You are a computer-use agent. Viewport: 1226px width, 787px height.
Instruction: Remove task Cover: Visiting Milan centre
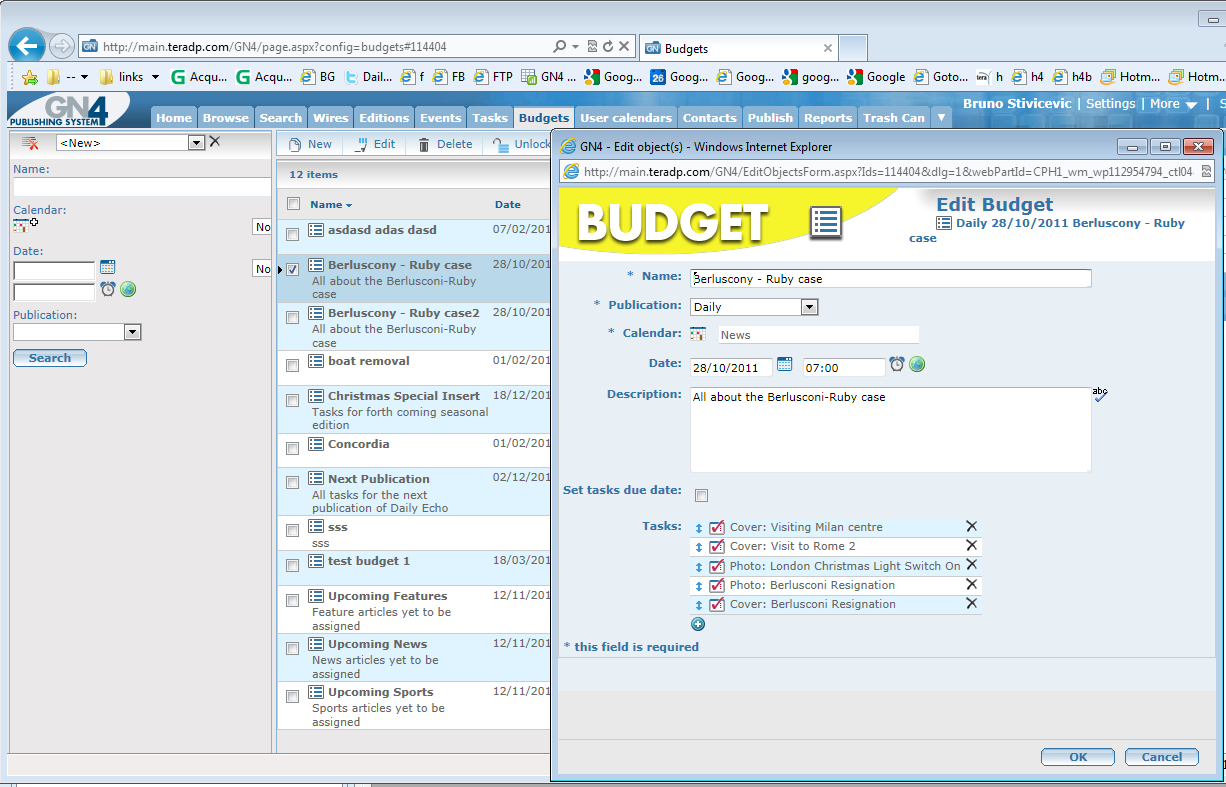point(971,527)
